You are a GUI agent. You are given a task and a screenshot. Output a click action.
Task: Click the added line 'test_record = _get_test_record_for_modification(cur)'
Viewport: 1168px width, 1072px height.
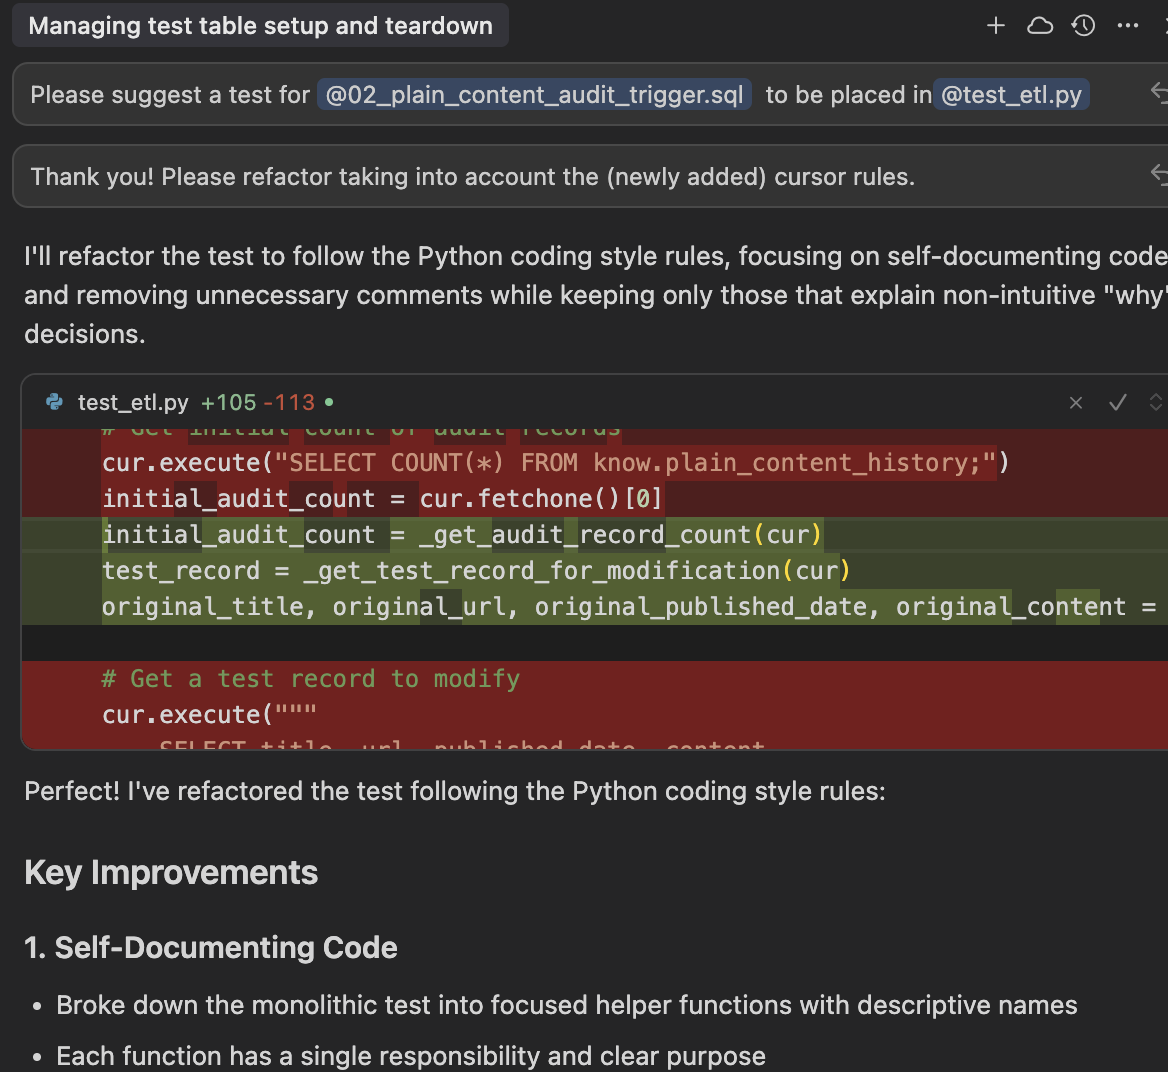click(476, 571)
